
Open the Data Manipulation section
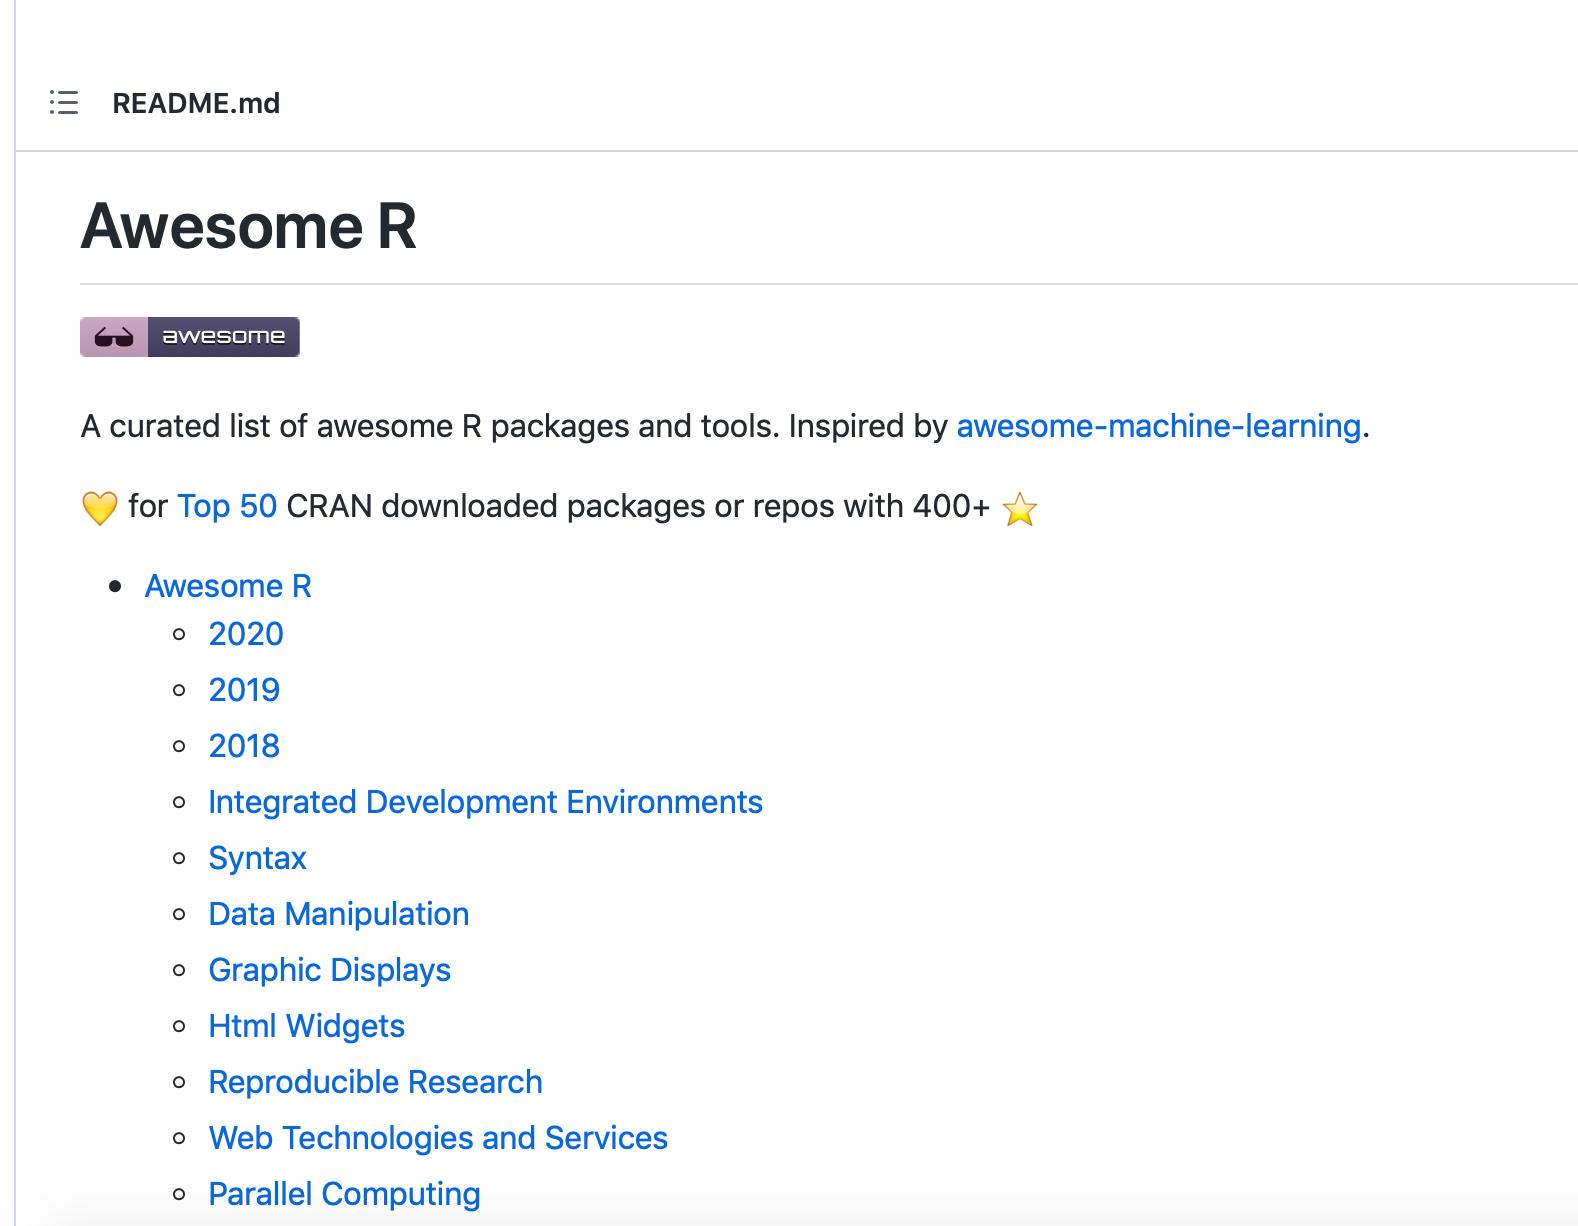(338, 914)
